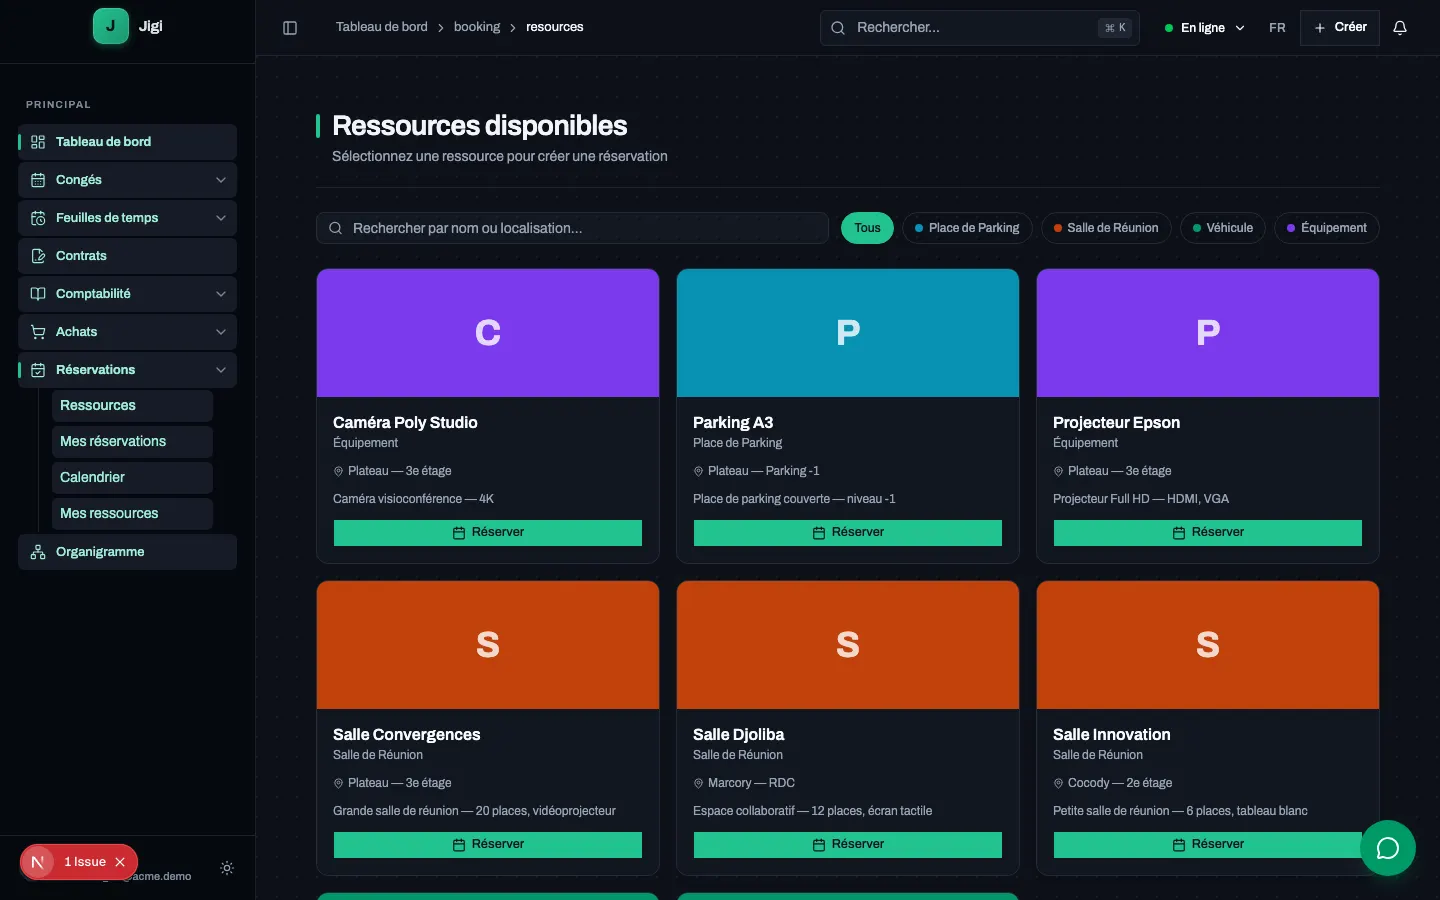Go to Calendrier in sidebar
This screenshot has width=1440, height=900.
tap(132, 478)
